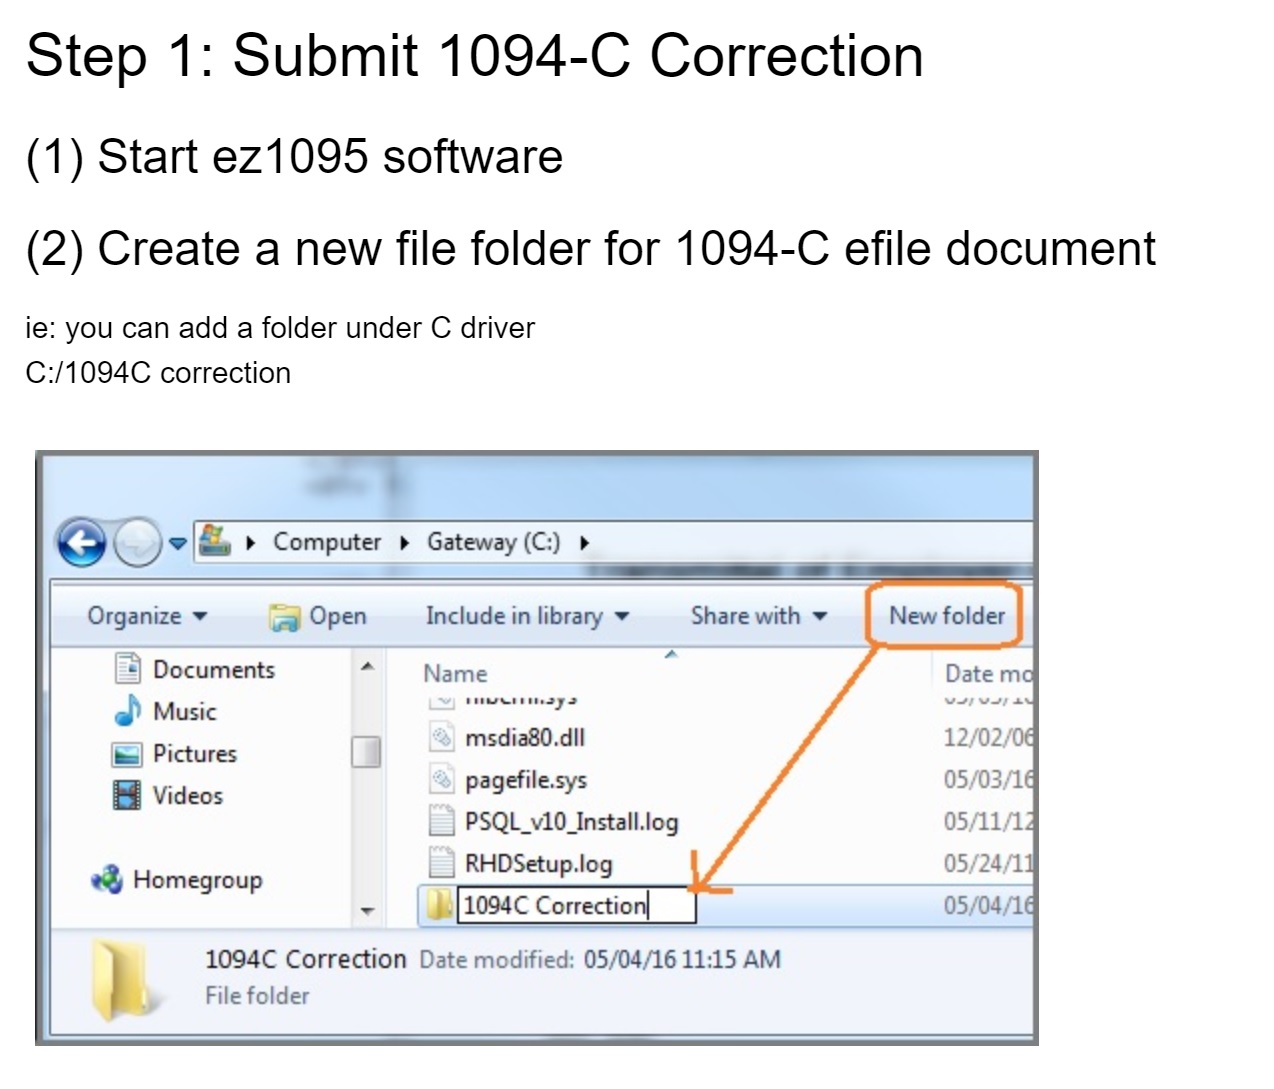1274x1089 pixels.
Task: Select Computer in the address breadcrumb
Action: click(x=326, y=542)
